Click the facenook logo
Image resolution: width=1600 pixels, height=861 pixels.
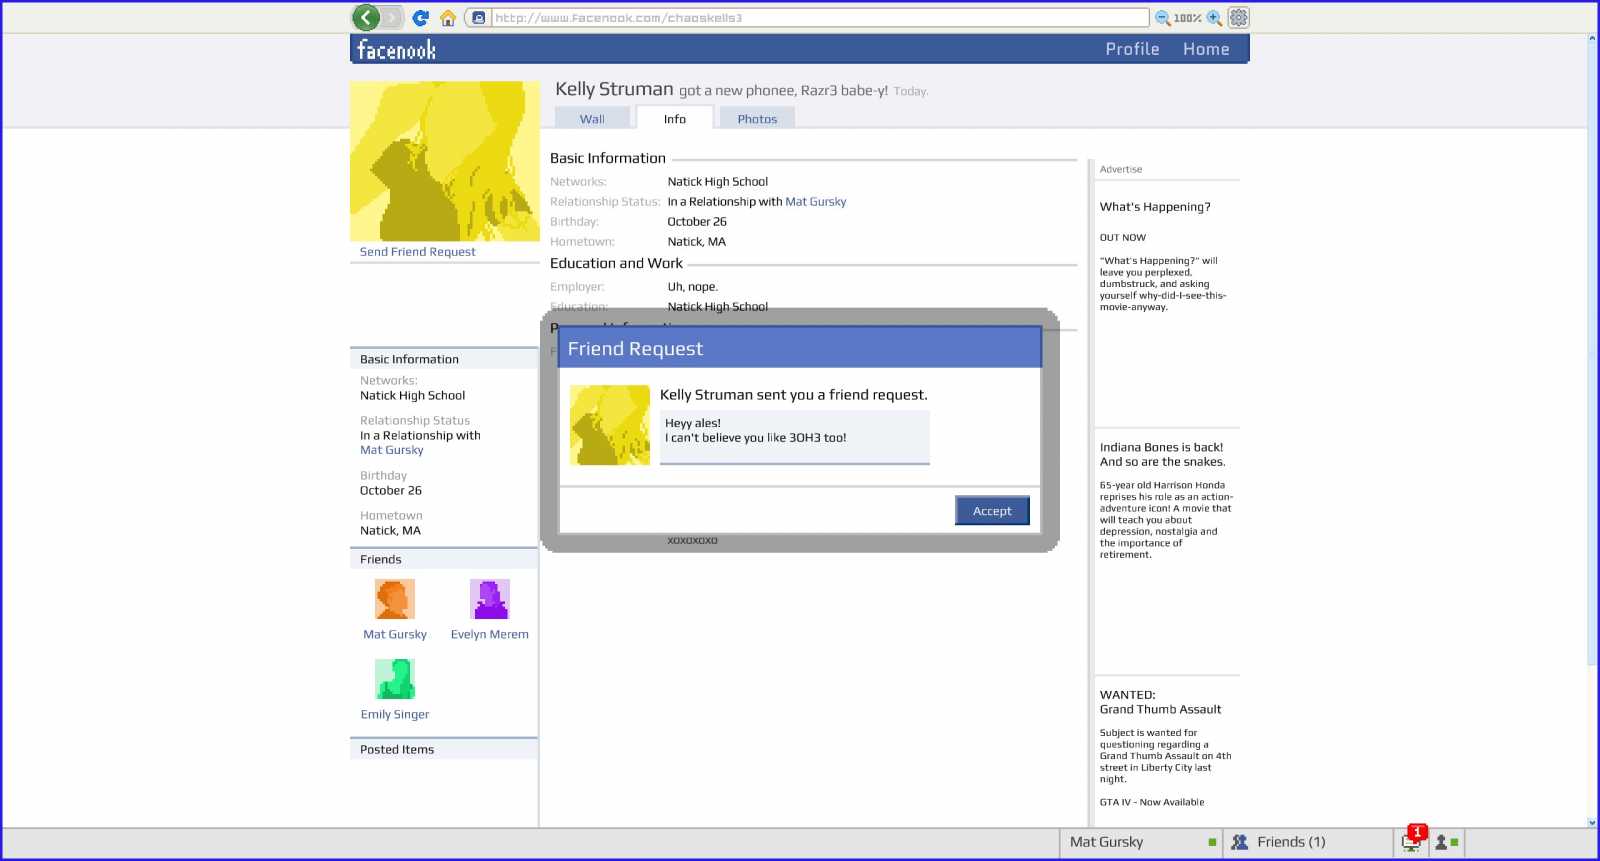click(x=396, y=49)
